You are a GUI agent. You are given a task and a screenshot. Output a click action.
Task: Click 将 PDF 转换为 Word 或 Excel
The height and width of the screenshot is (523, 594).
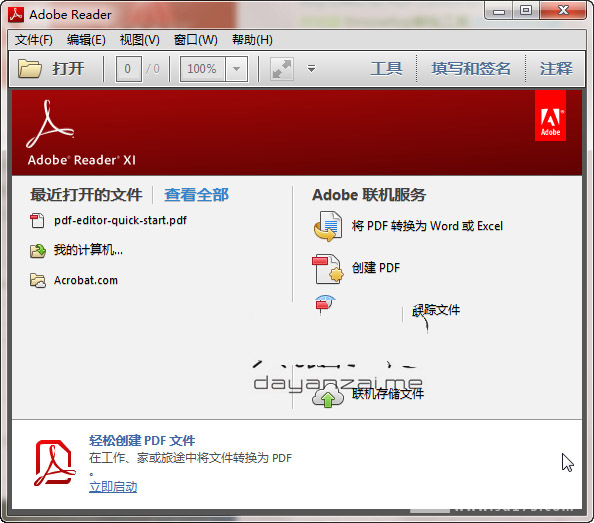pos(427,226)
